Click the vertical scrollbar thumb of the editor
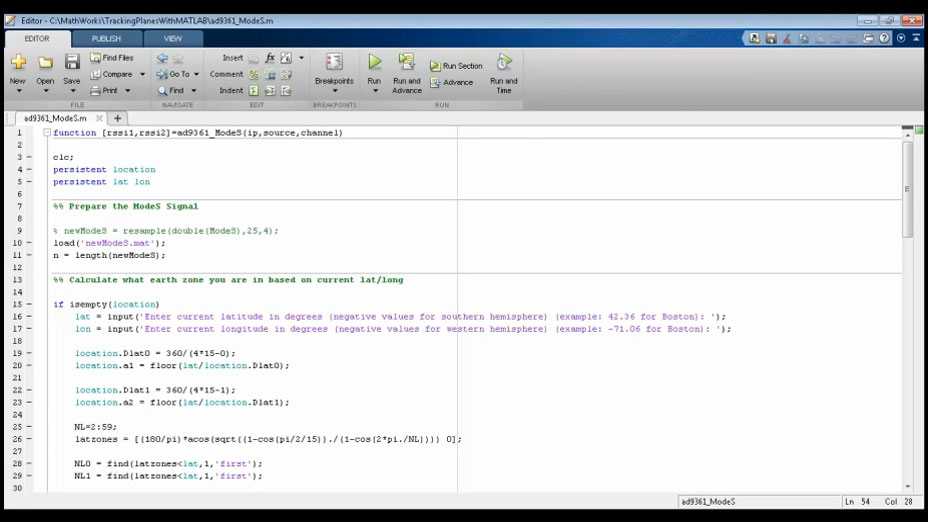928x522 pixels. point(907,189)
